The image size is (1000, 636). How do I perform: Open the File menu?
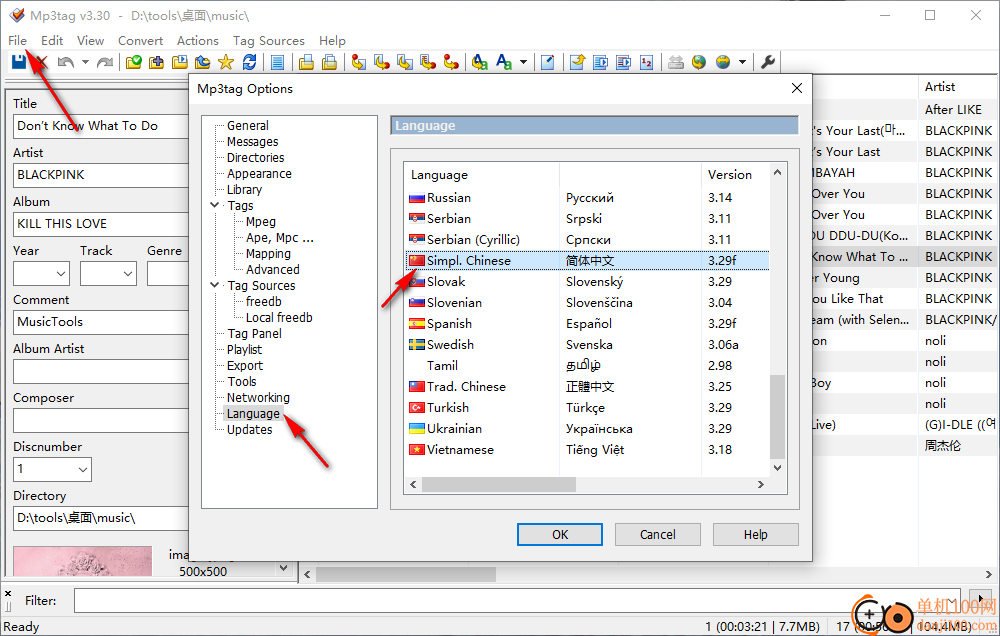[17, 41]
